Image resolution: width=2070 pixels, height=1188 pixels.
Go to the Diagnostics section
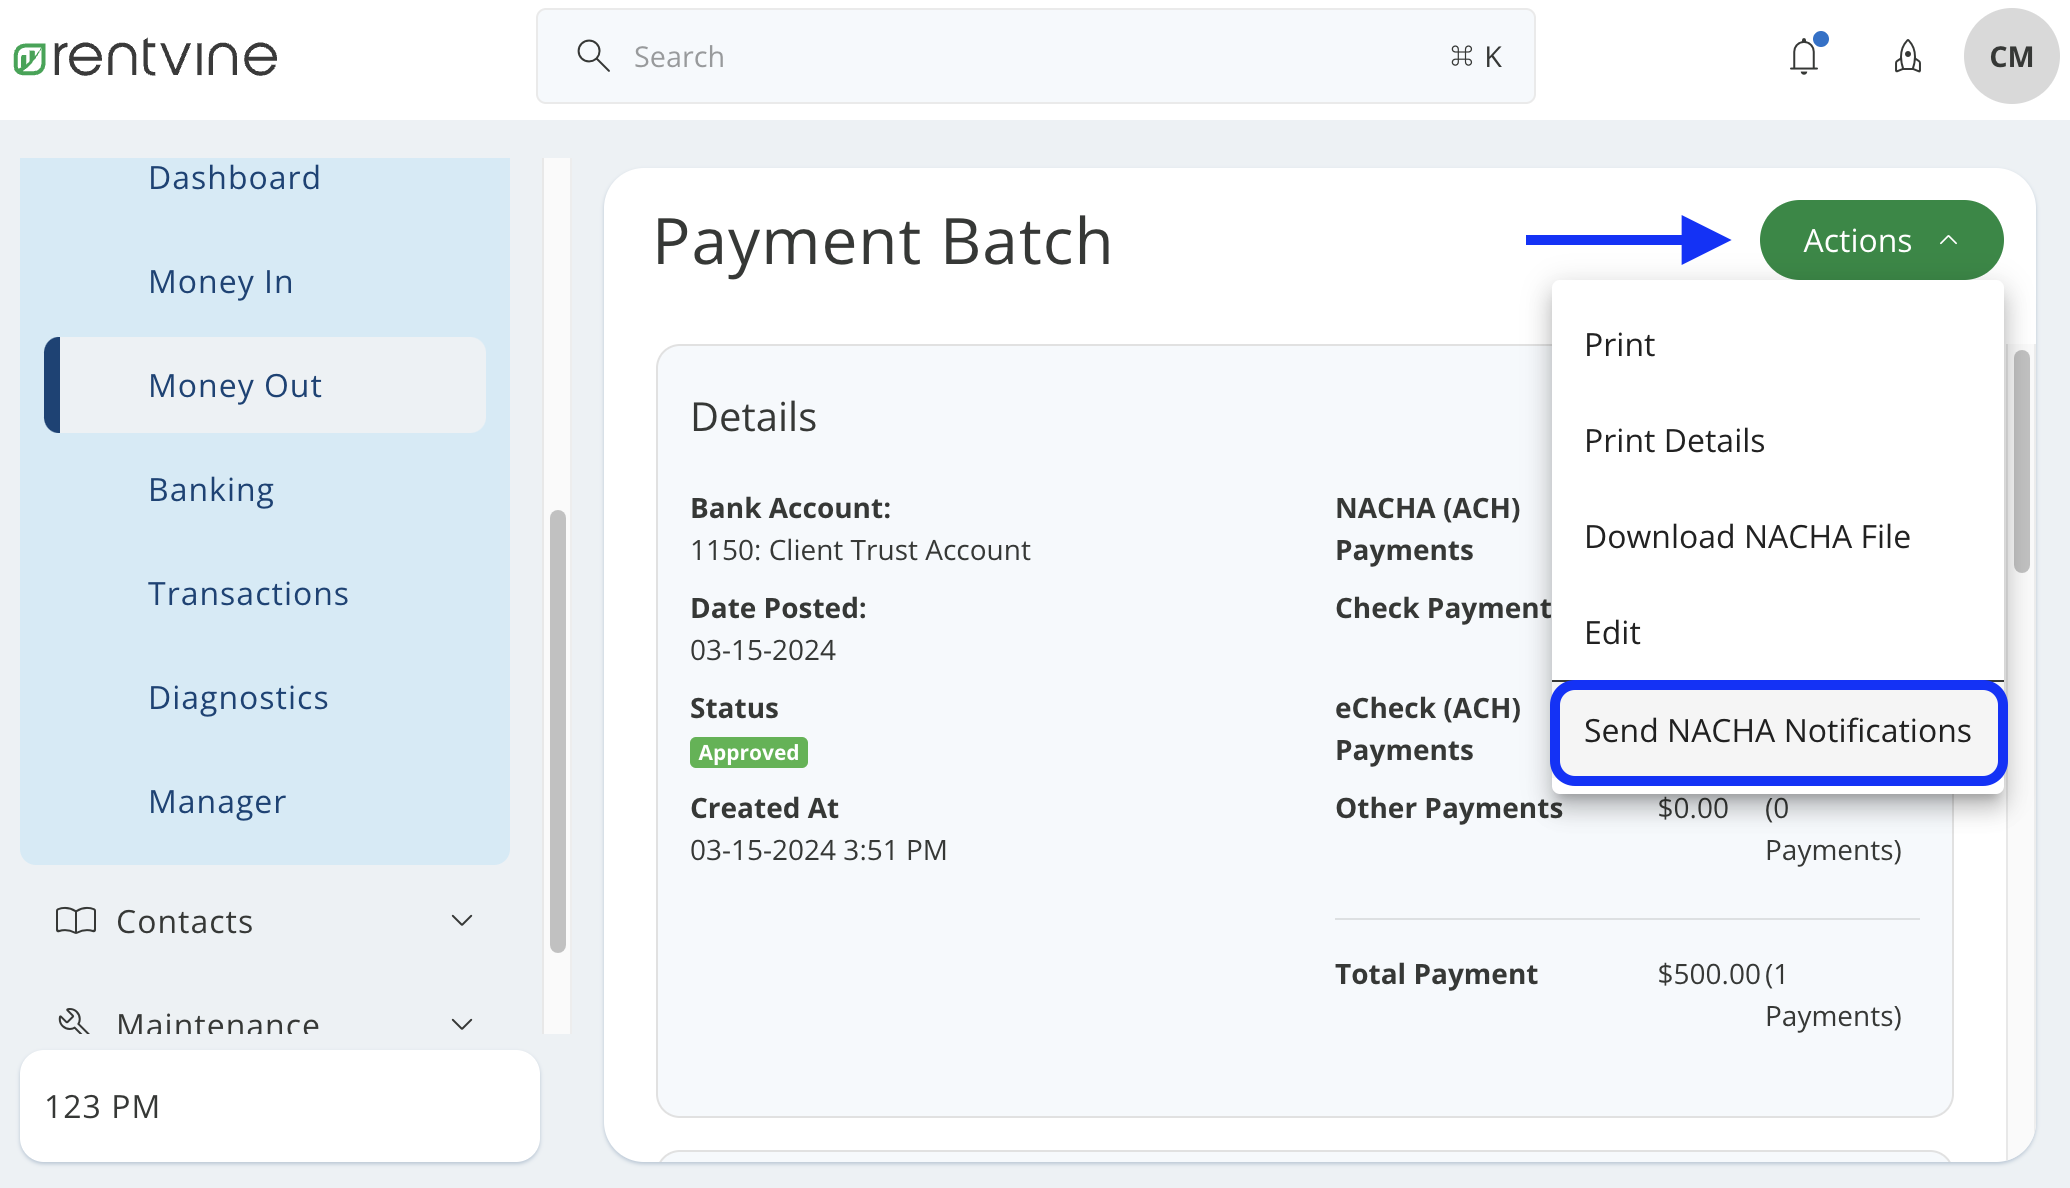coord(238,697)
